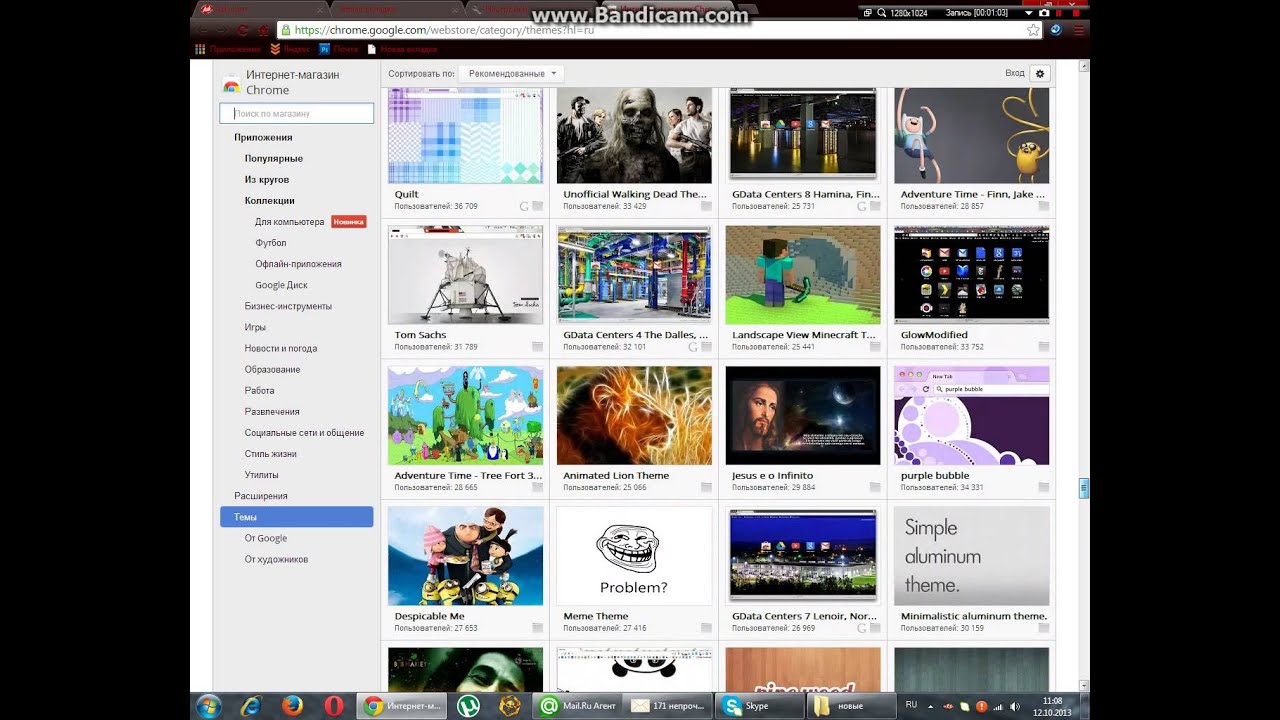
Task: Open the 'Развлечения' category
Action: point(272,411)
